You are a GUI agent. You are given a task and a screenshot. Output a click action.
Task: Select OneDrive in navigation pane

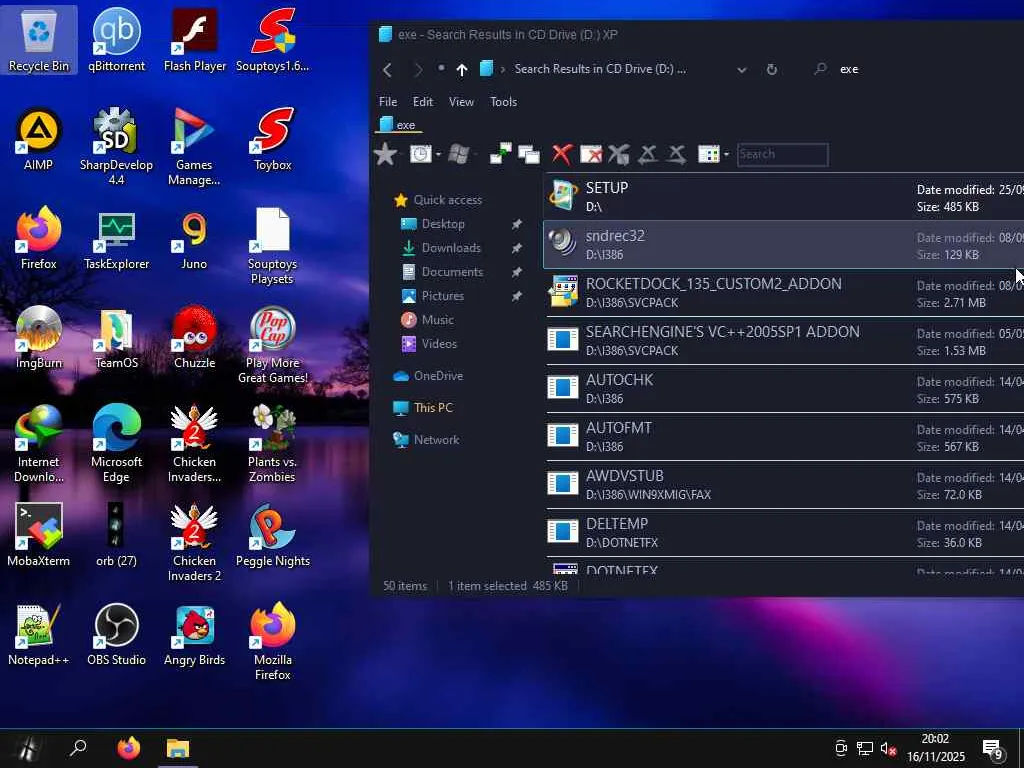[438, 376]
